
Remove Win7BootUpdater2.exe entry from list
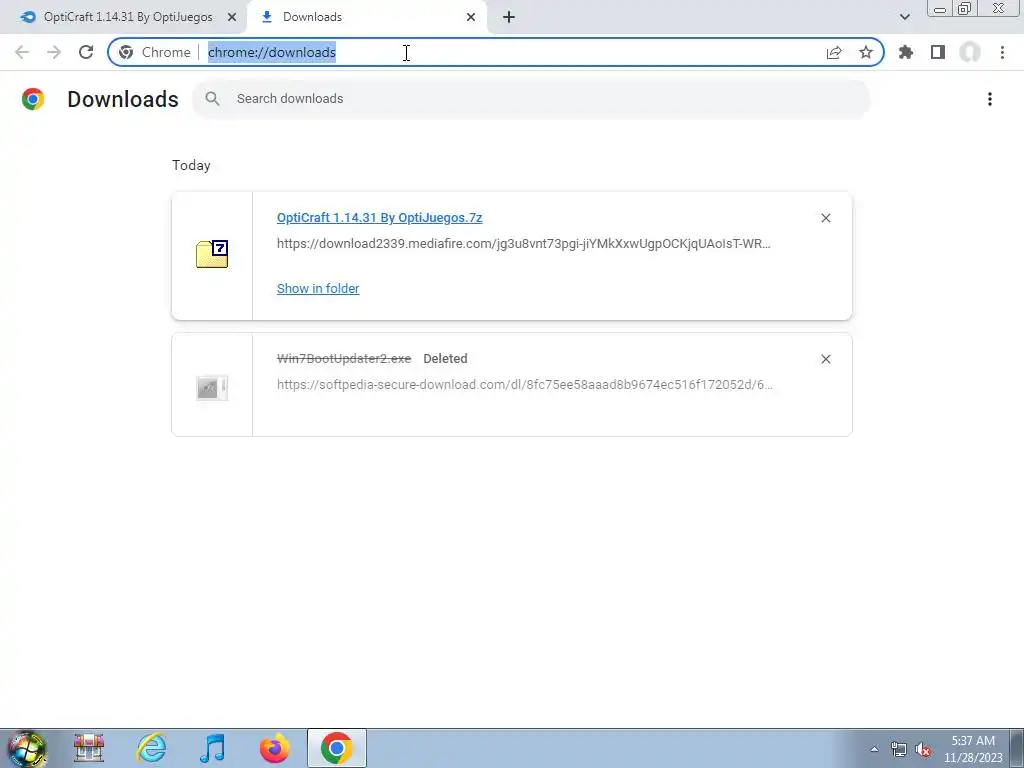point(825,359)
